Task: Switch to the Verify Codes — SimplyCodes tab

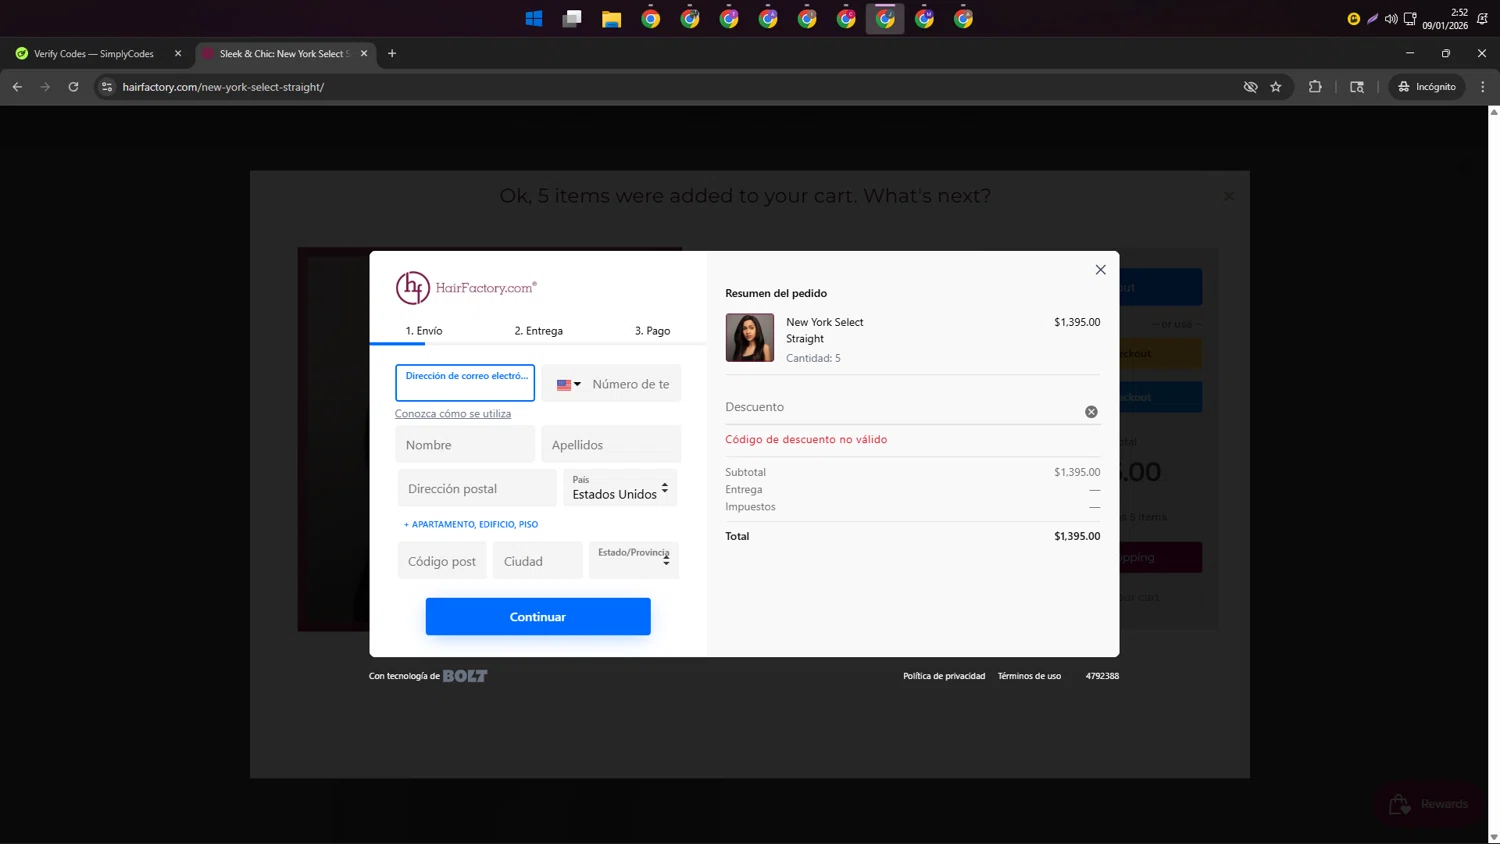Action: click(93, 54)
